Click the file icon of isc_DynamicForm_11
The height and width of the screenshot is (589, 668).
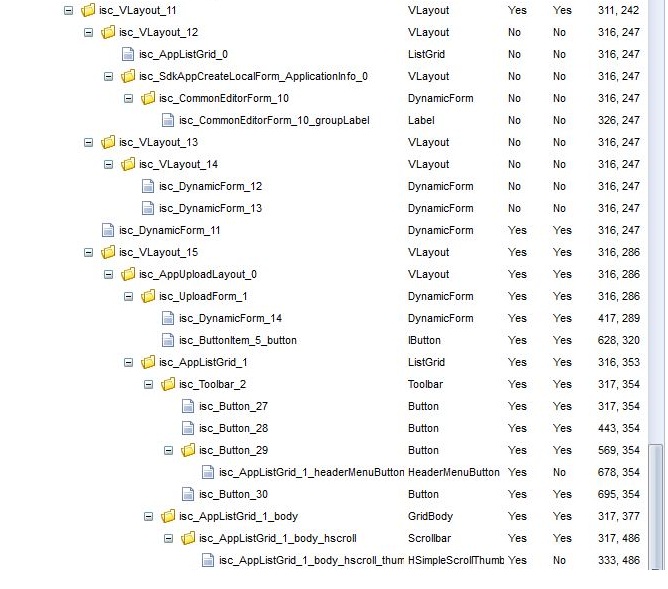pyautogui.click(x=108, y=230)
